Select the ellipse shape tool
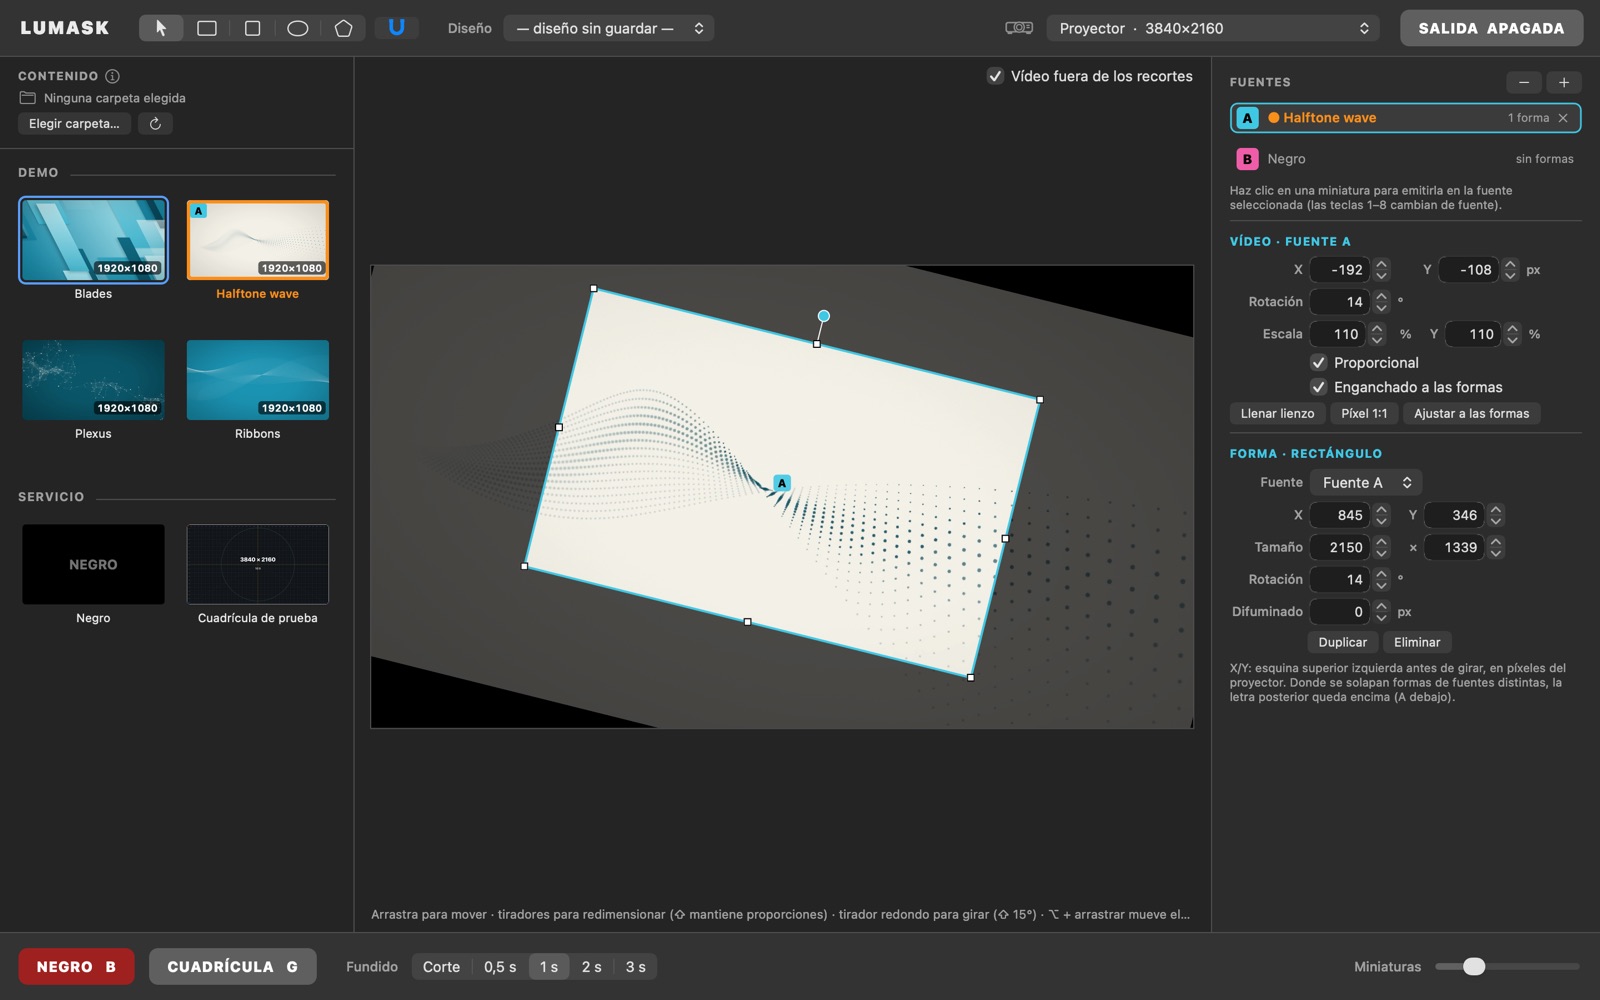The width and height of the screenshot is (1600, 1000). tap(298, 28)
